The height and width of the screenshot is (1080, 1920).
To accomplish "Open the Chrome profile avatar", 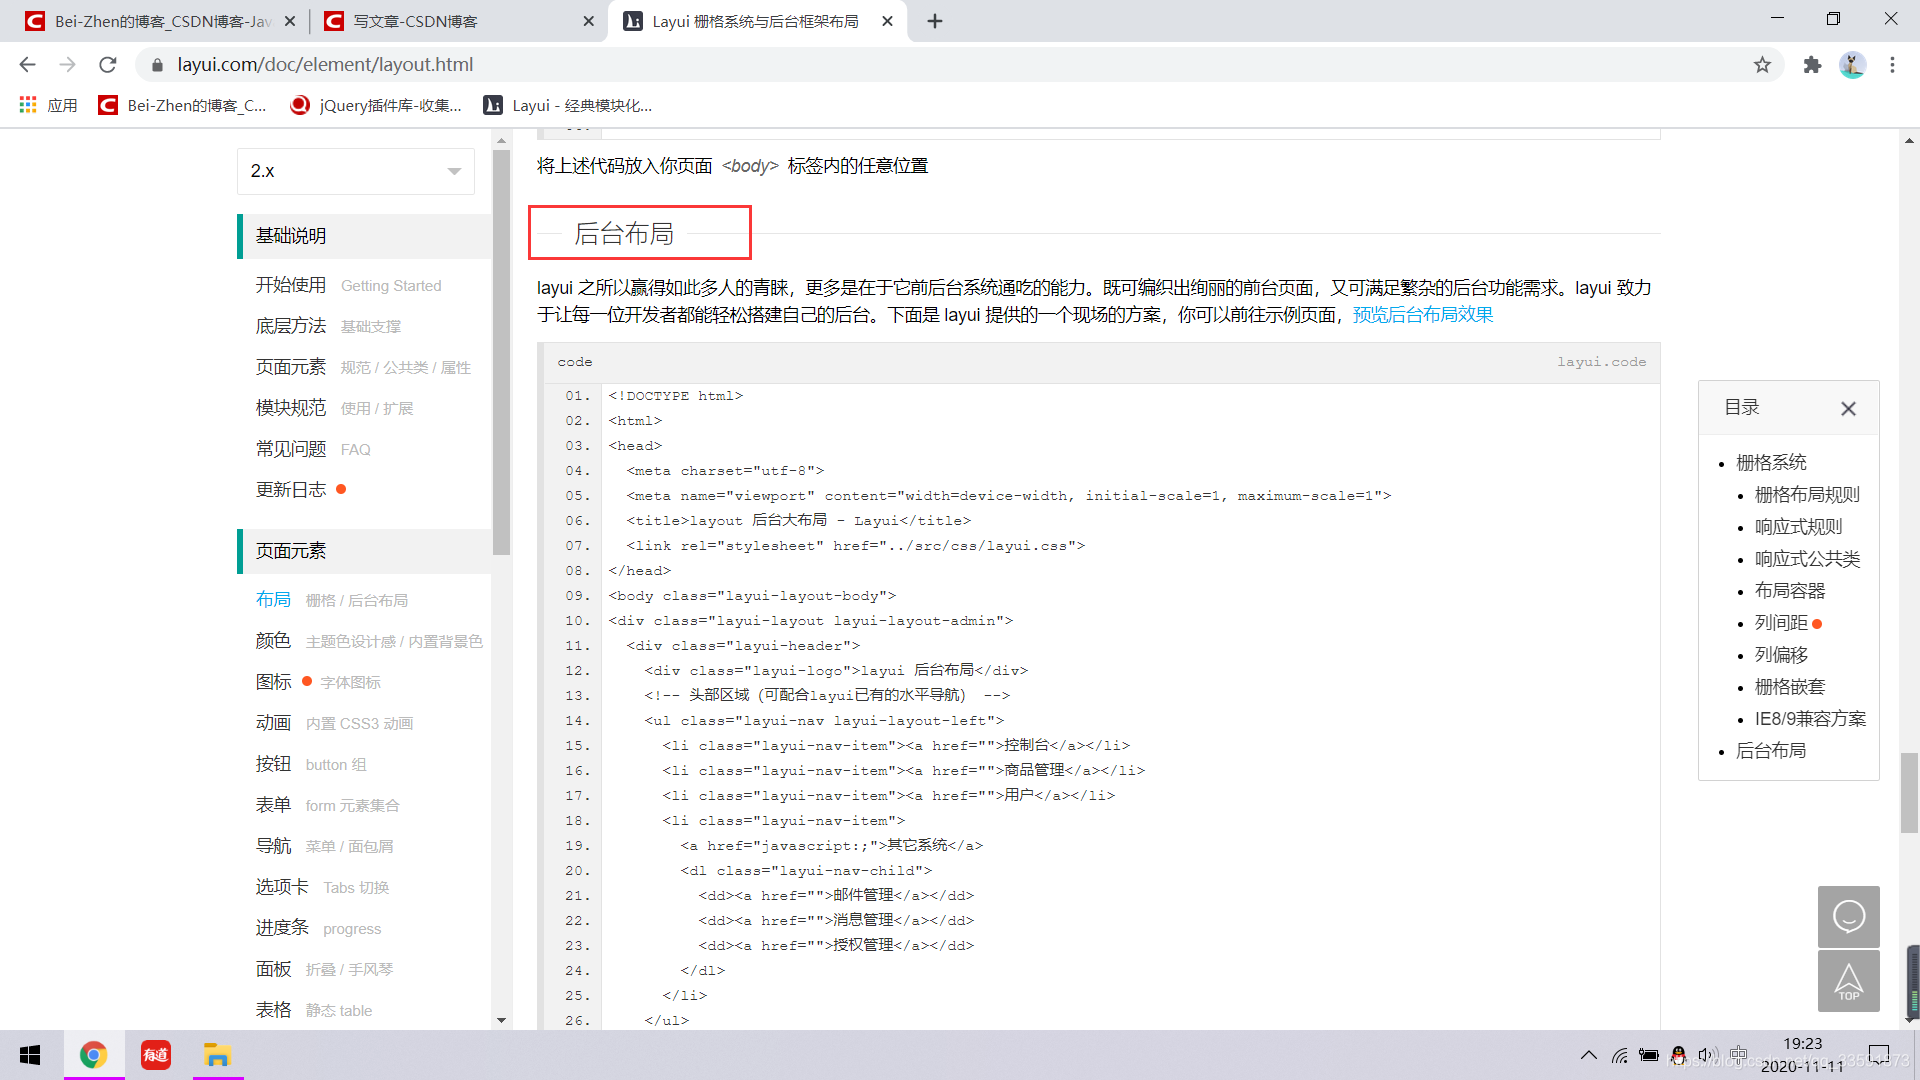I will (x=1852, y=65).
